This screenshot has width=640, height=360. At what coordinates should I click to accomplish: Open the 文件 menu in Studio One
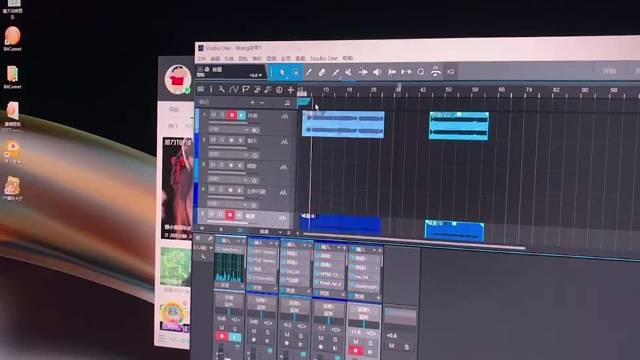(202, 59)
